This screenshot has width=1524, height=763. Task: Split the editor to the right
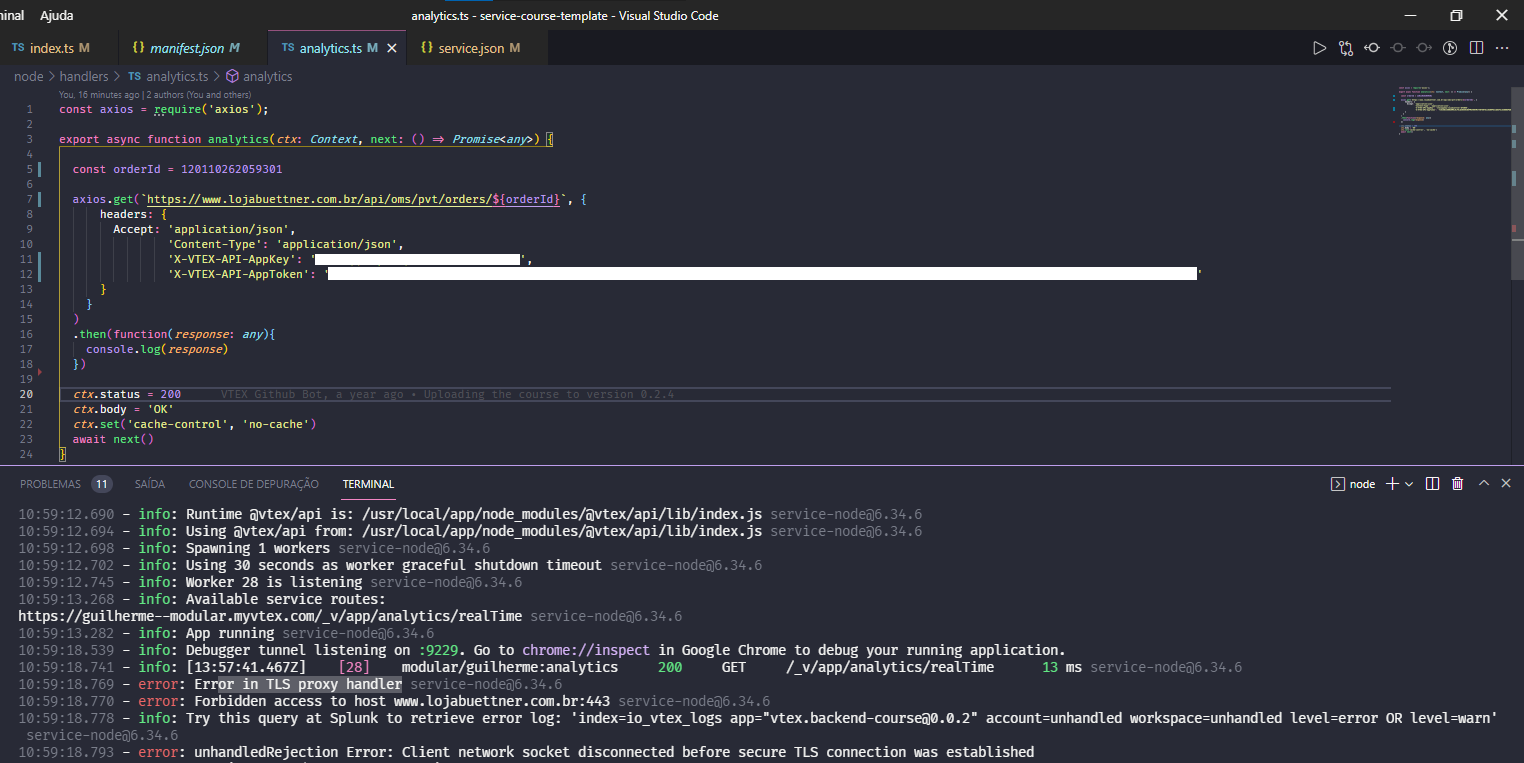pyautogui.click(x=1476, y=48)
